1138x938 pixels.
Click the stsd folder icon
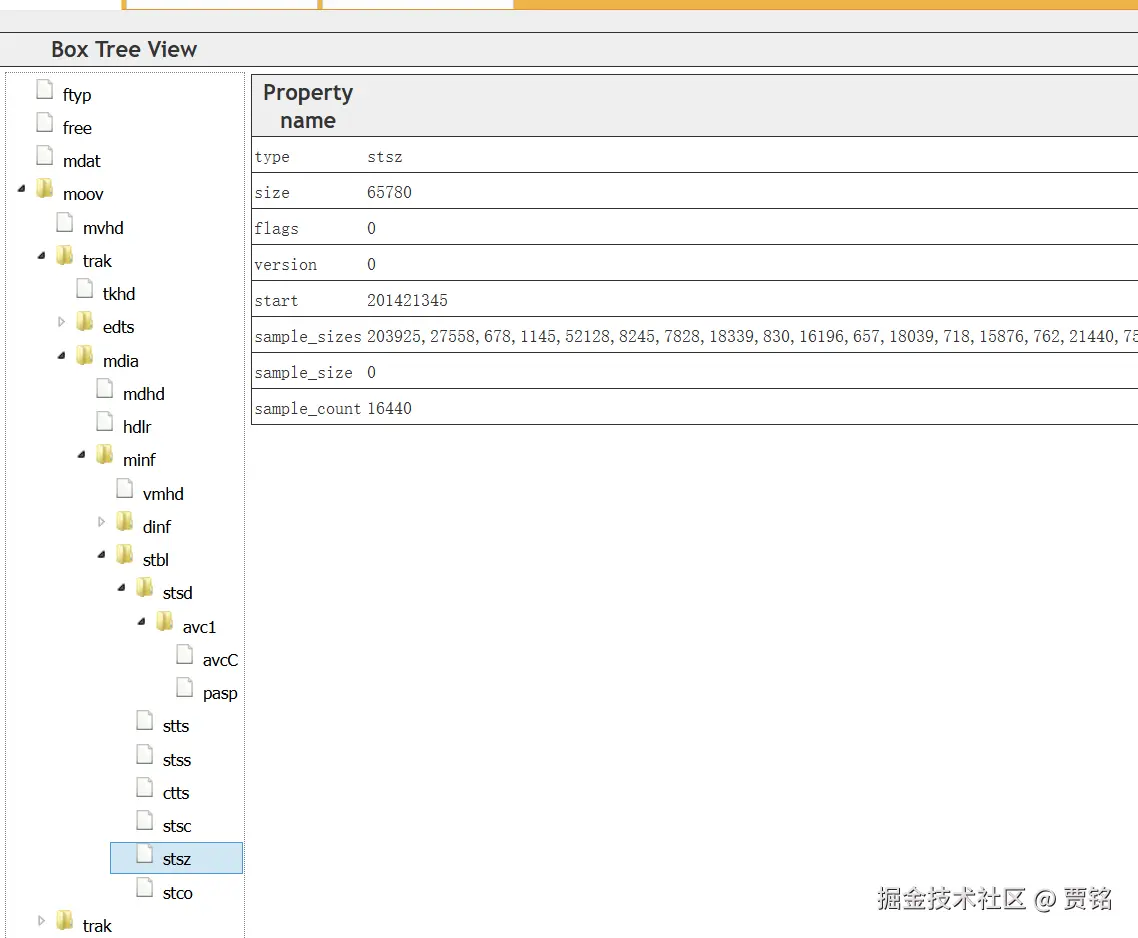click(x=145, y=588)
